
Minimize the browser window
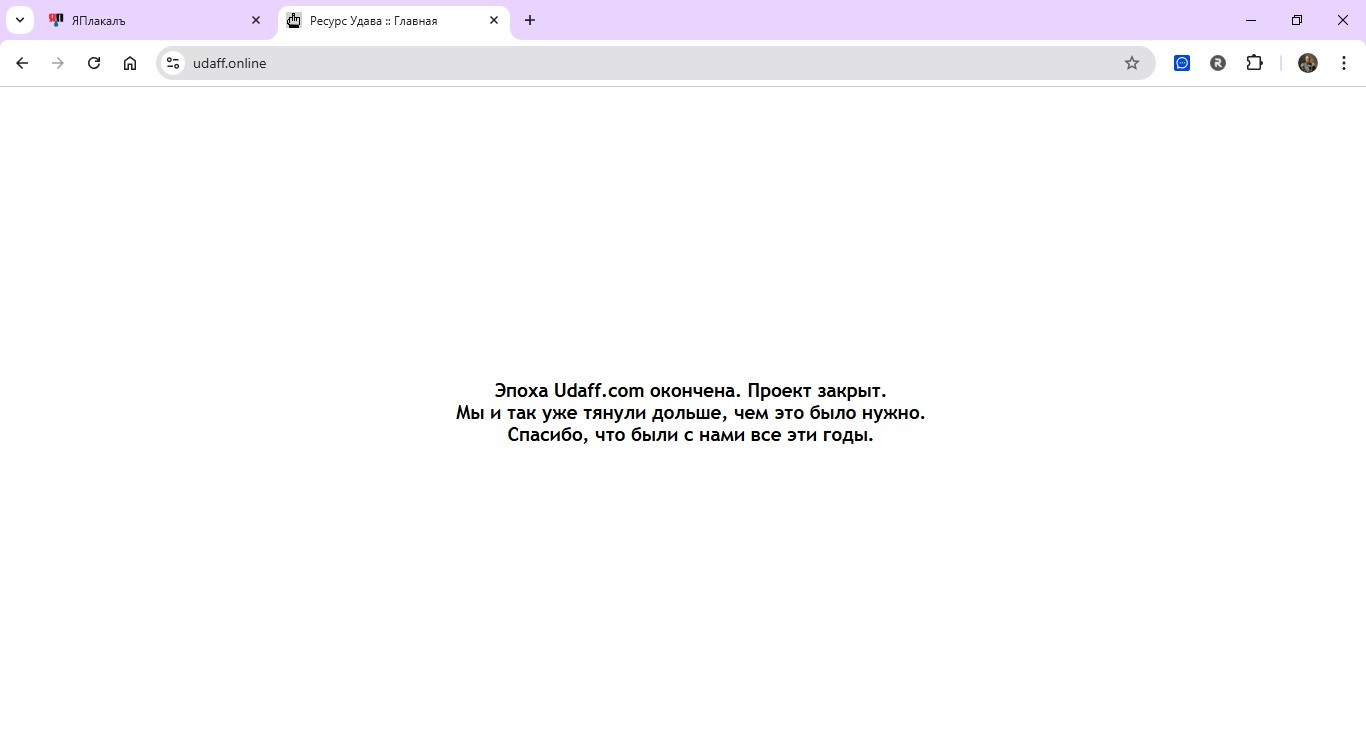point(1251,20)
